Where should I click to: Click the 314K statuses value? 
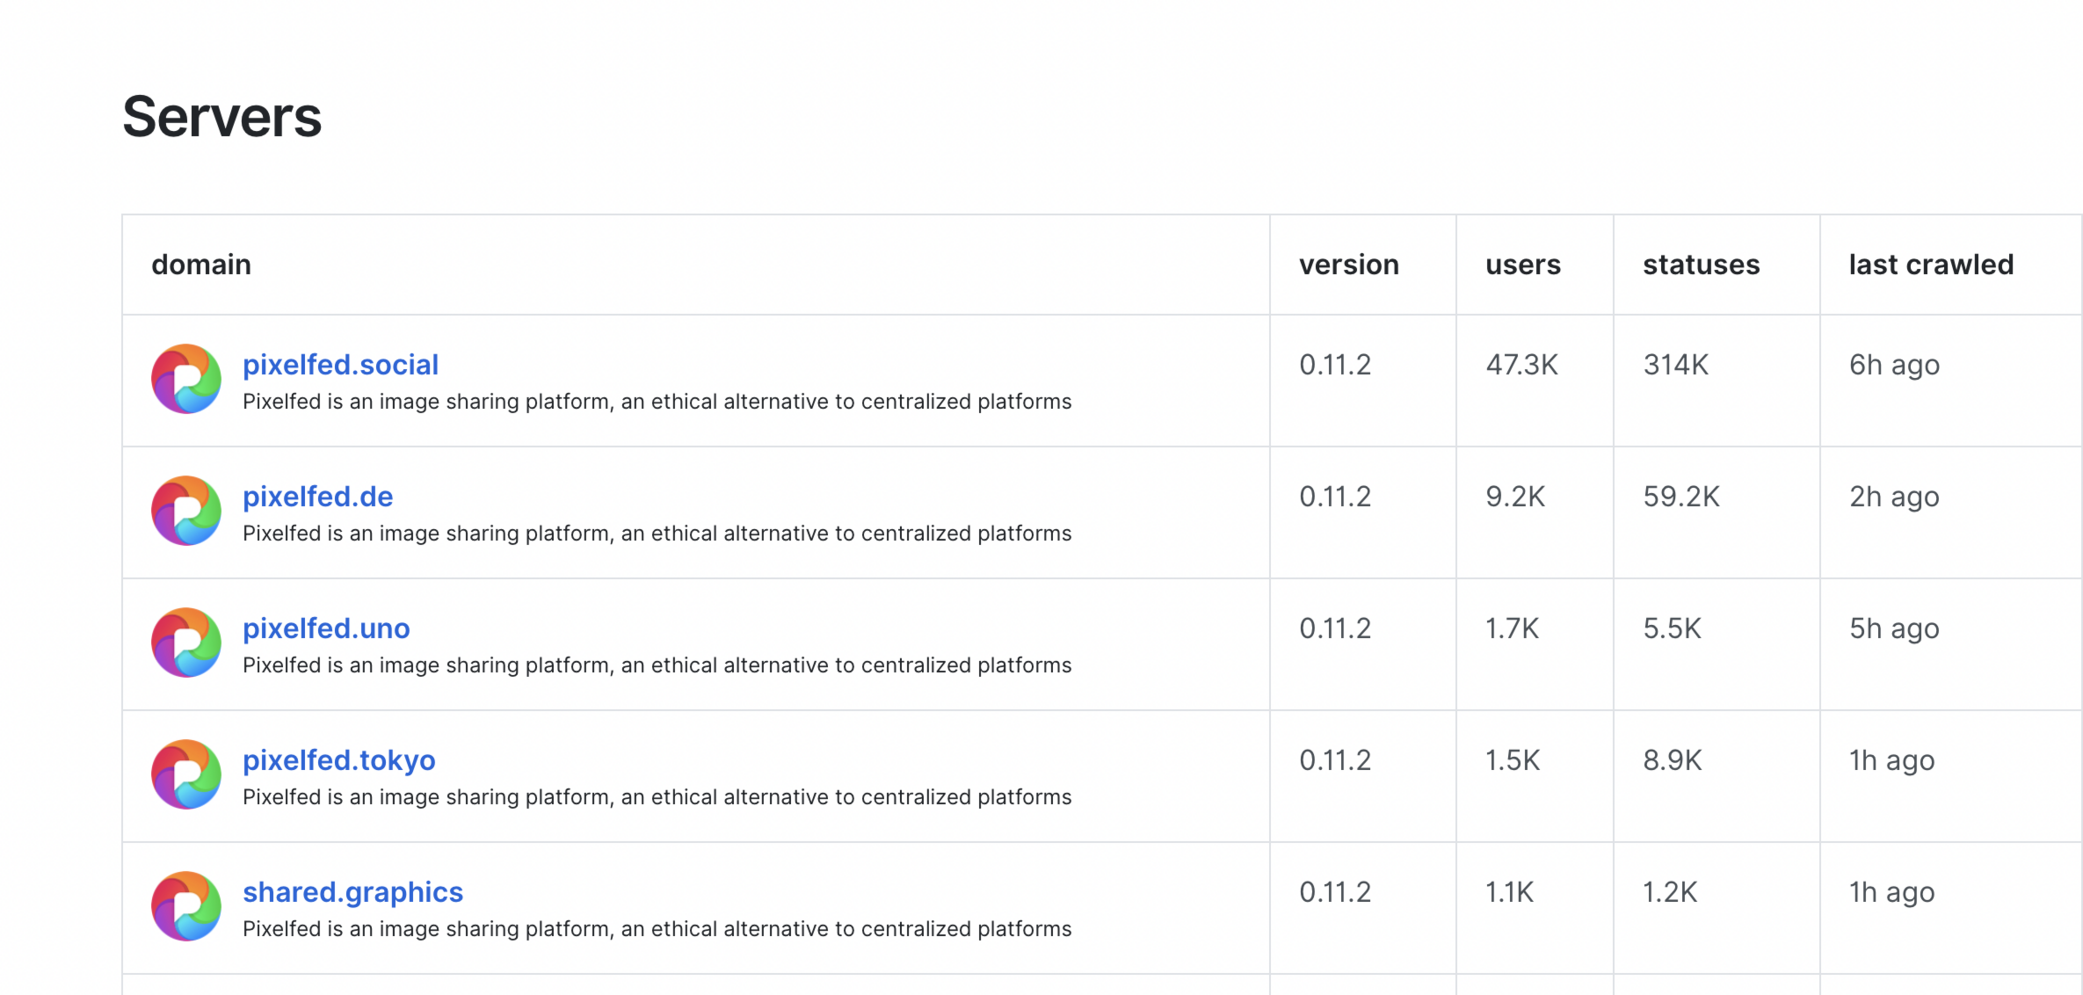pos(1675,365)
